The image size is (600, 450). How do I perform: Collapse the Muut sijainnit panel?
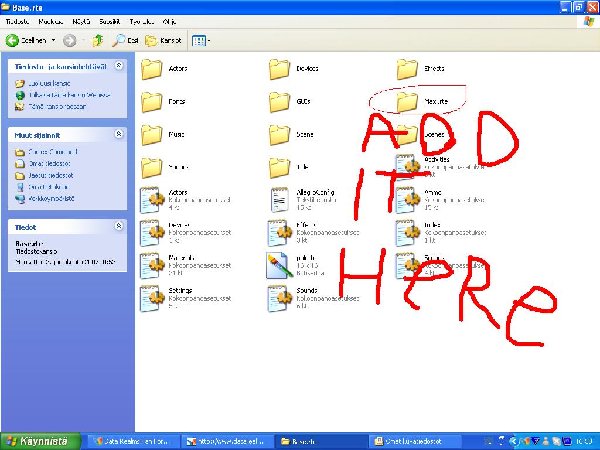119,134
